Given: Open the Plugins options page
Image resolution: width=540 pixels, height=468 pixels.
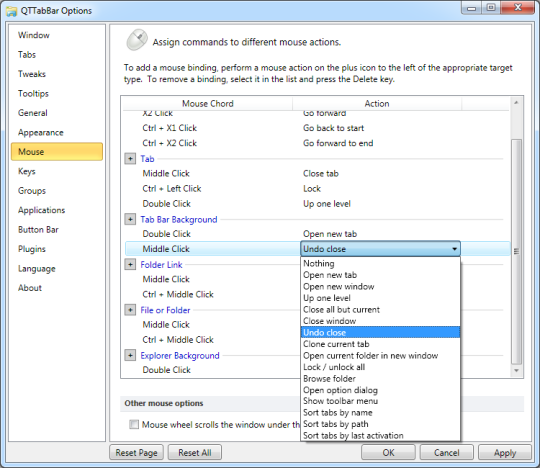Looking at the screenshot, I should coord(57,249).
